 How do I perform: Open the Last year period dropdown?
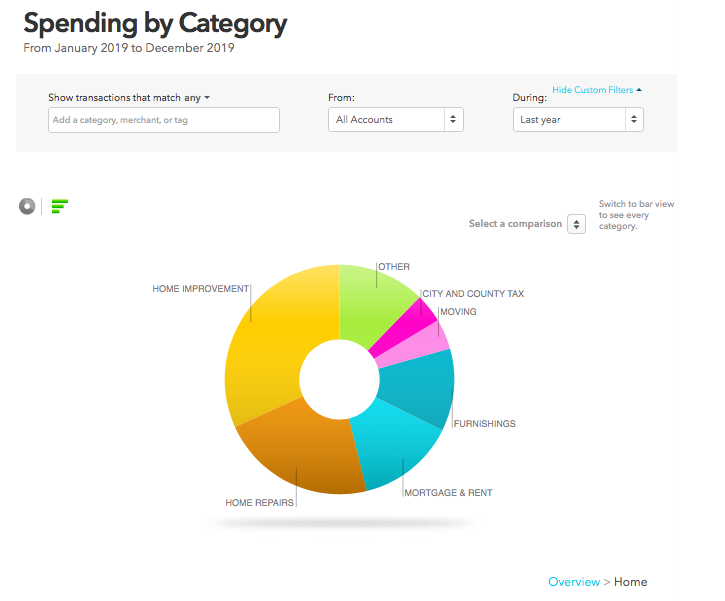578,120
